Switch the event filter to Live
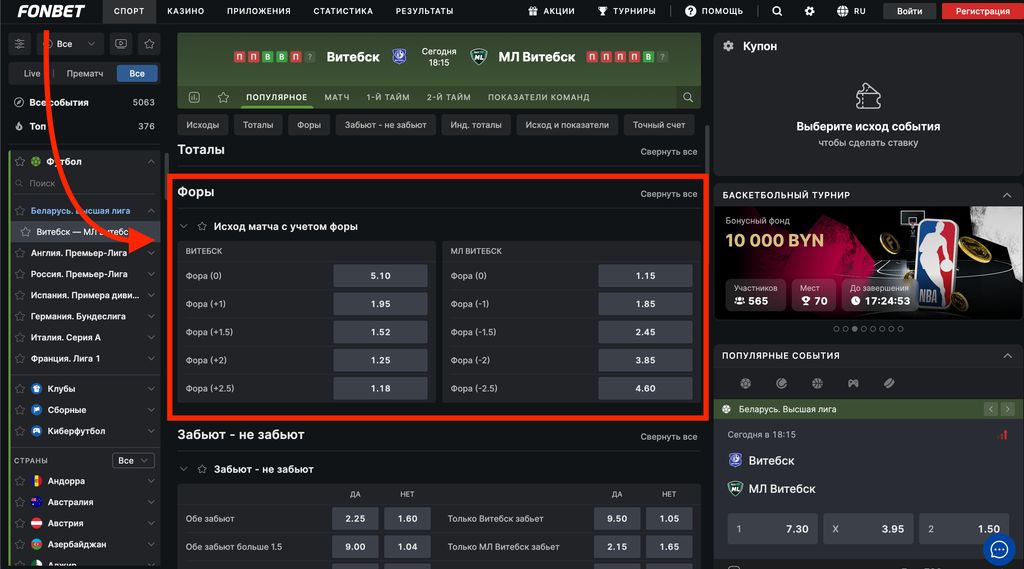The image size is (1024, 569). click(32, 73)
